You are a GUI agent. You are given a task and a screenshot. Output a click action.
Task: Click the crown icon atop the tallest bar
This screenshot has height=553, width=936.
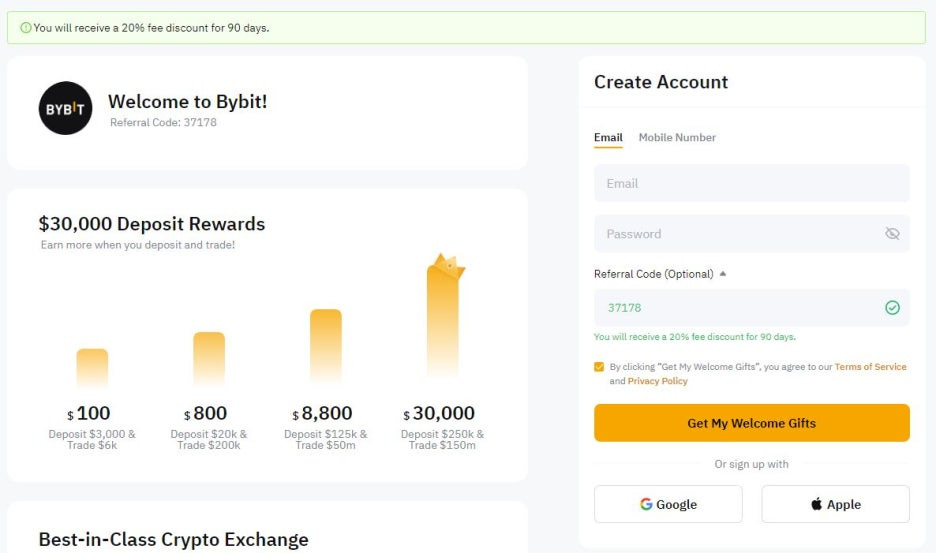coord(449,265)
